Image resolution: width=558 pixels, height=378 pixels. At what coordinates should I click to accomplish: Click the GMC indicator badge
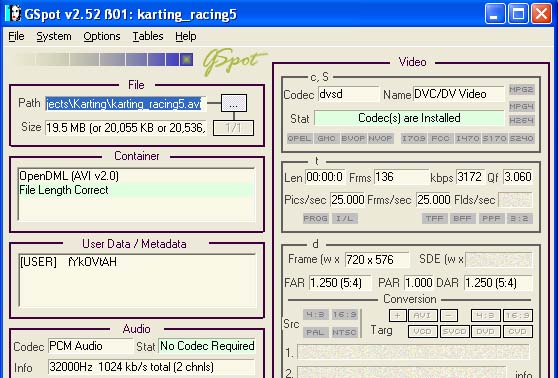(x=326, y=138)
